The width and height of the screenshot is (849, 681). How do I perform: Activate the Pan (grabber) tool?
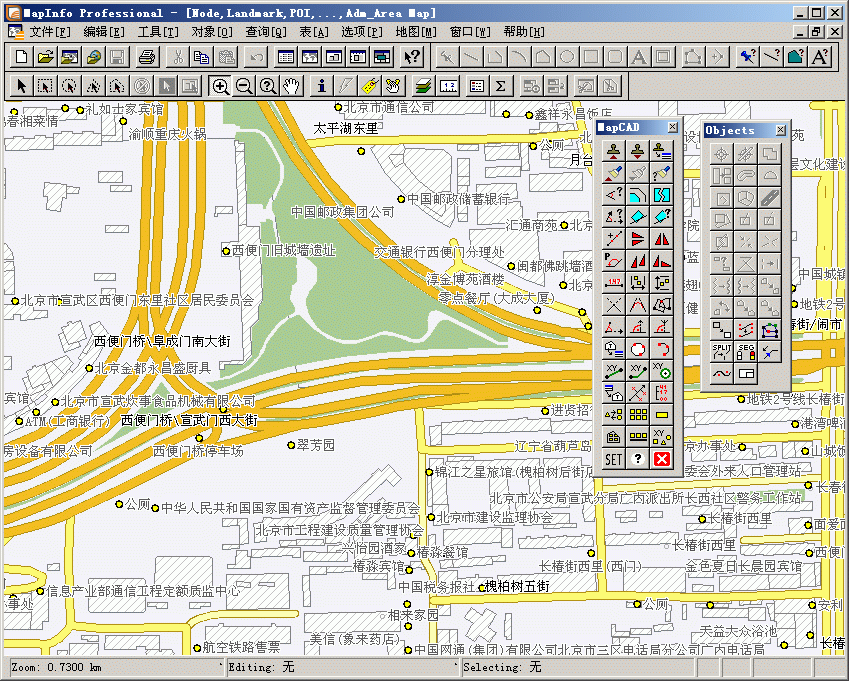tap(290, 85)
